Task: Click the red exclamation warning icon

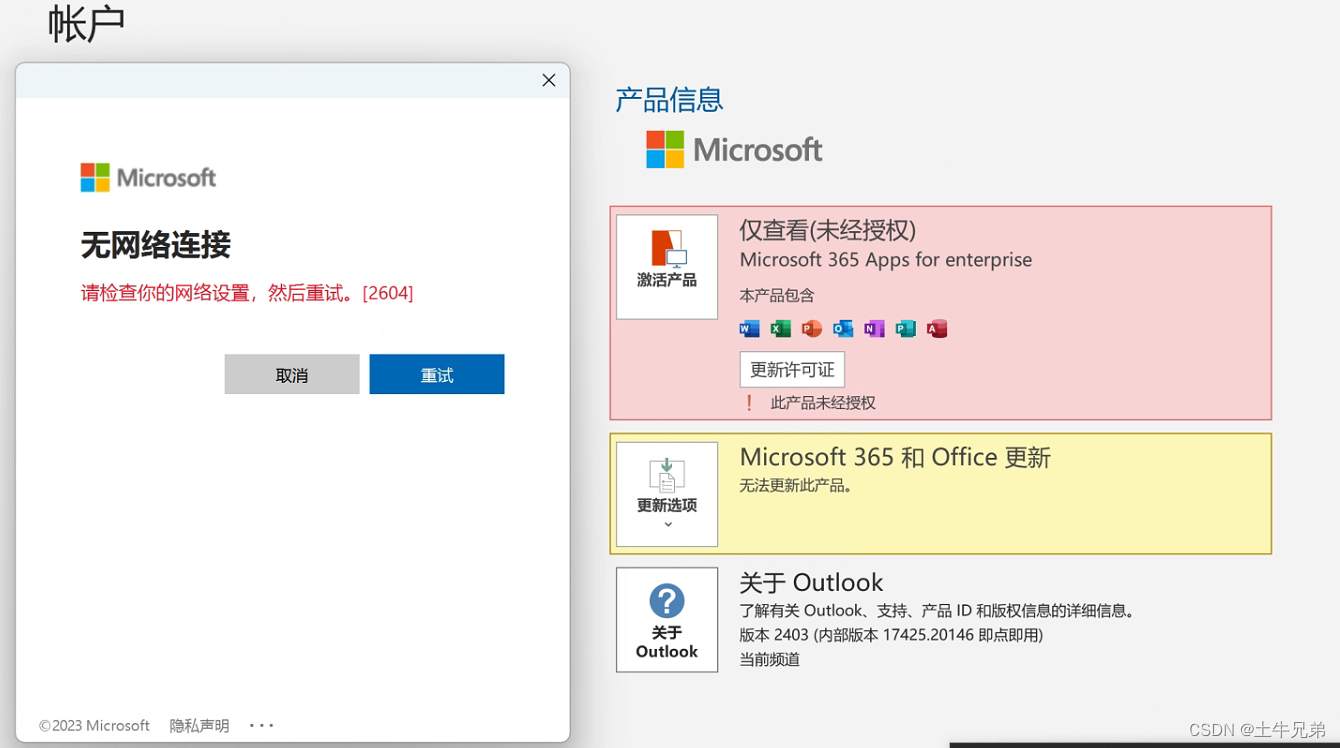Action: pos(749,403)
